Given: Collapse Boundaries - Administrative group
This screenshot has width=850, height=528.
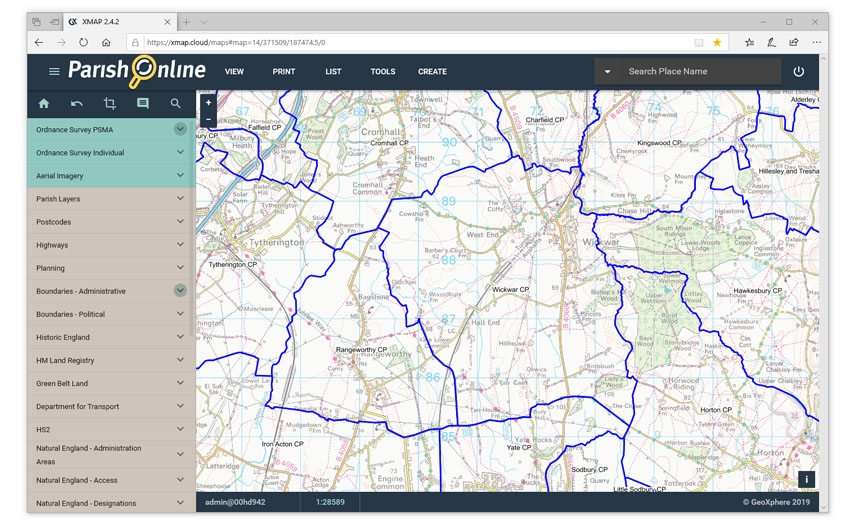Looking at the screenshot, I should (x=180, y=291).
